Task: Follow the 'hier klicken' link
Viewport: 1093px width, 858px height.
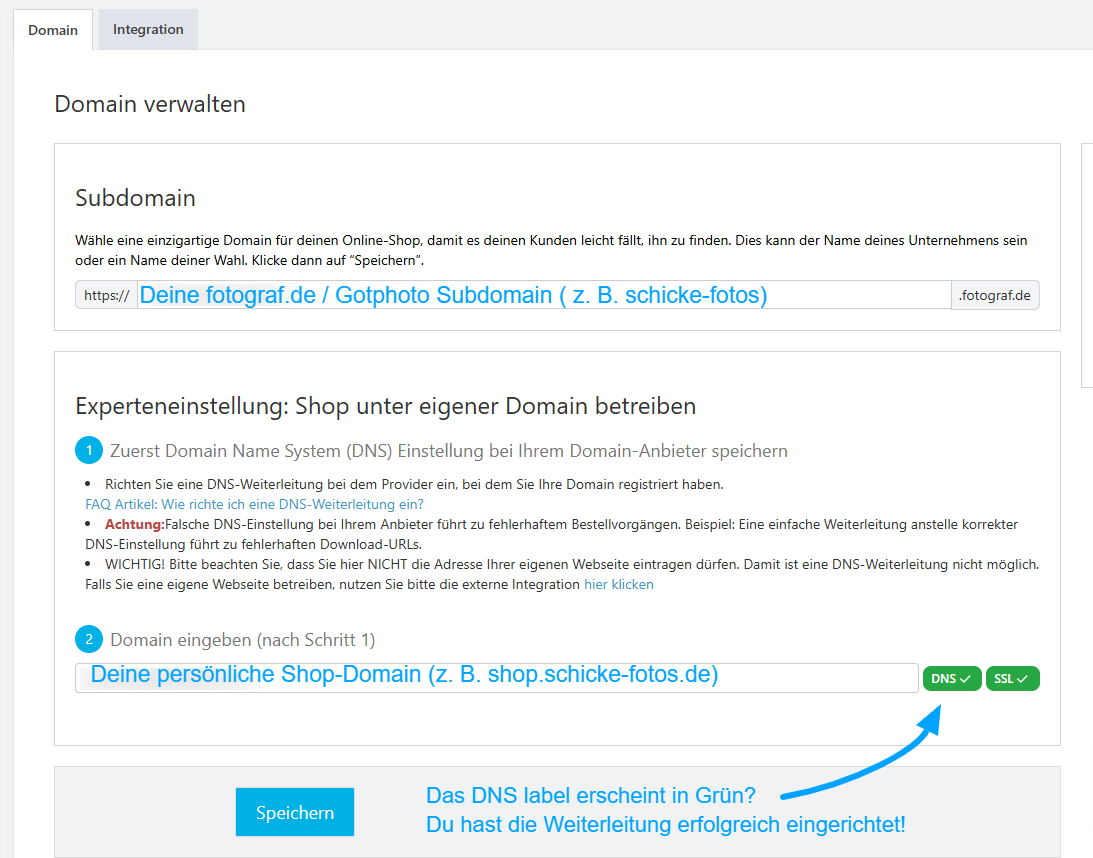Action: [618, 584]
